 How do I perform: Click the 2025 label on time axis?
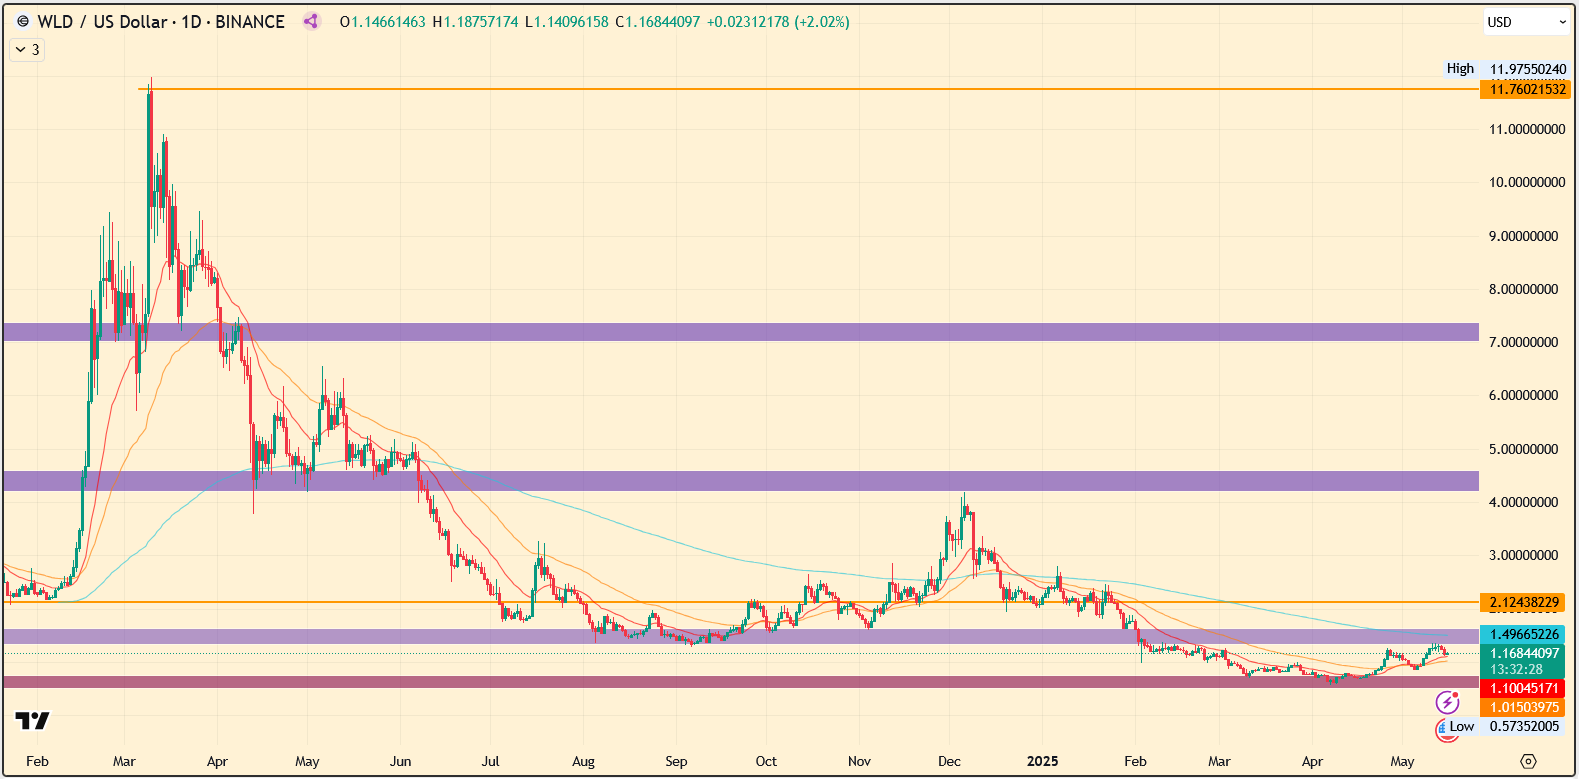click(1042, 761)
